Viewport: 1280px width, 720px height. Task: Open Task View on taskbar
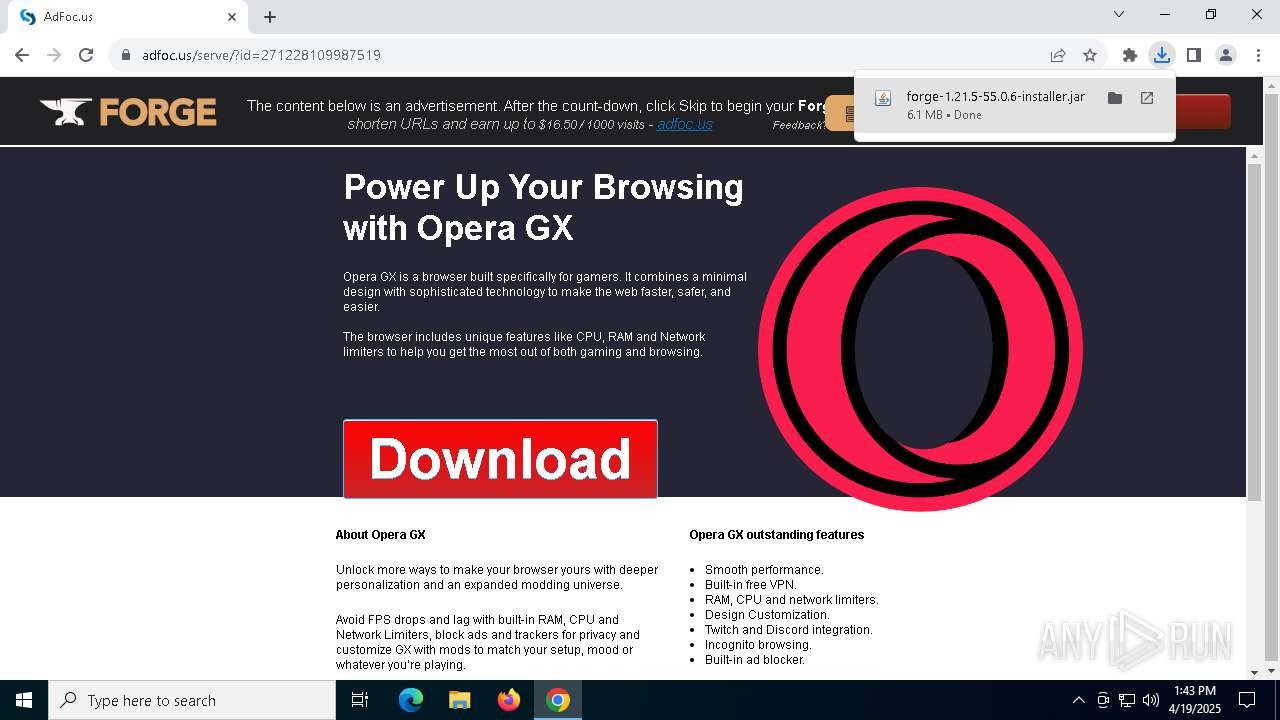point(360,700)
